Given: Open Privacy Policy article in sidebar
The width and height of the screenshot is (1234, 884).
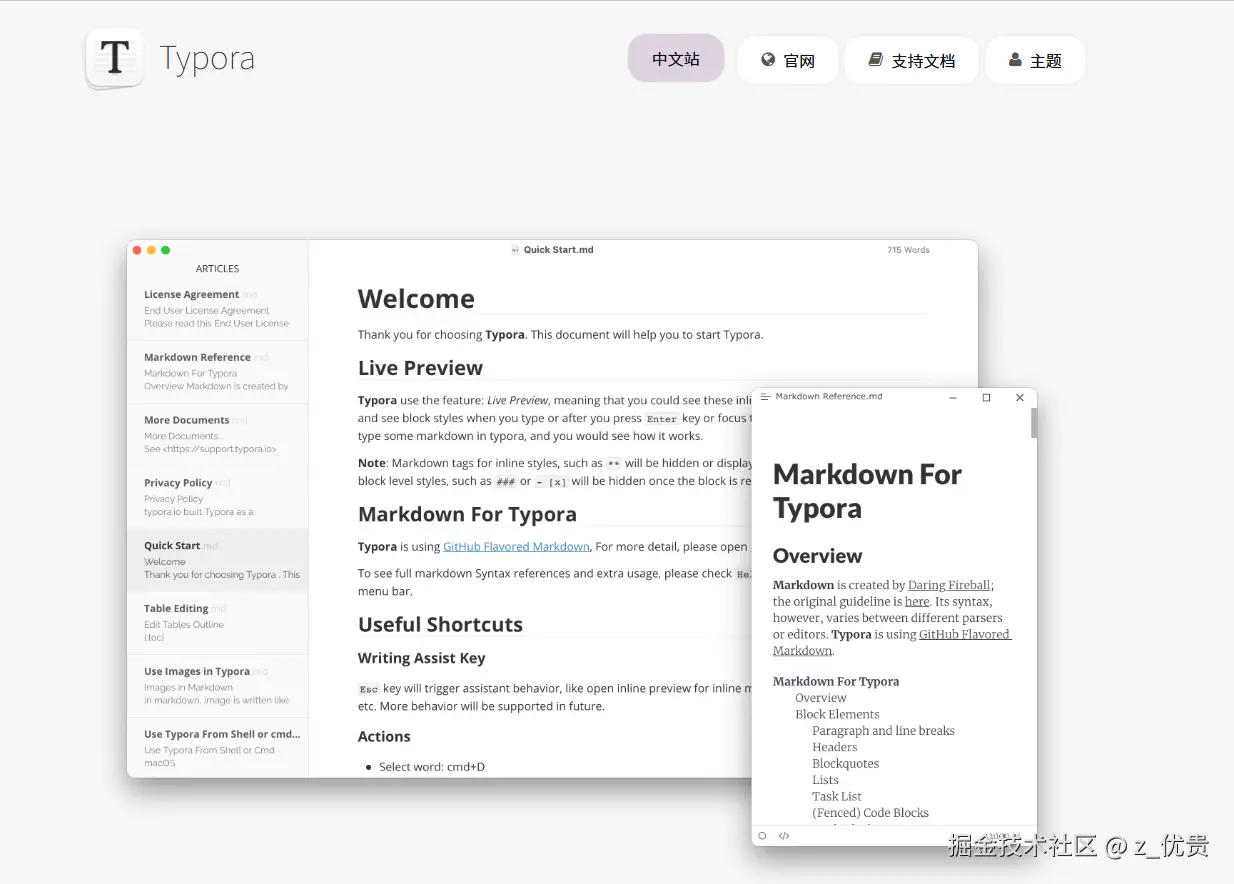Looking at the screenshot, I should tap(218, 497).
